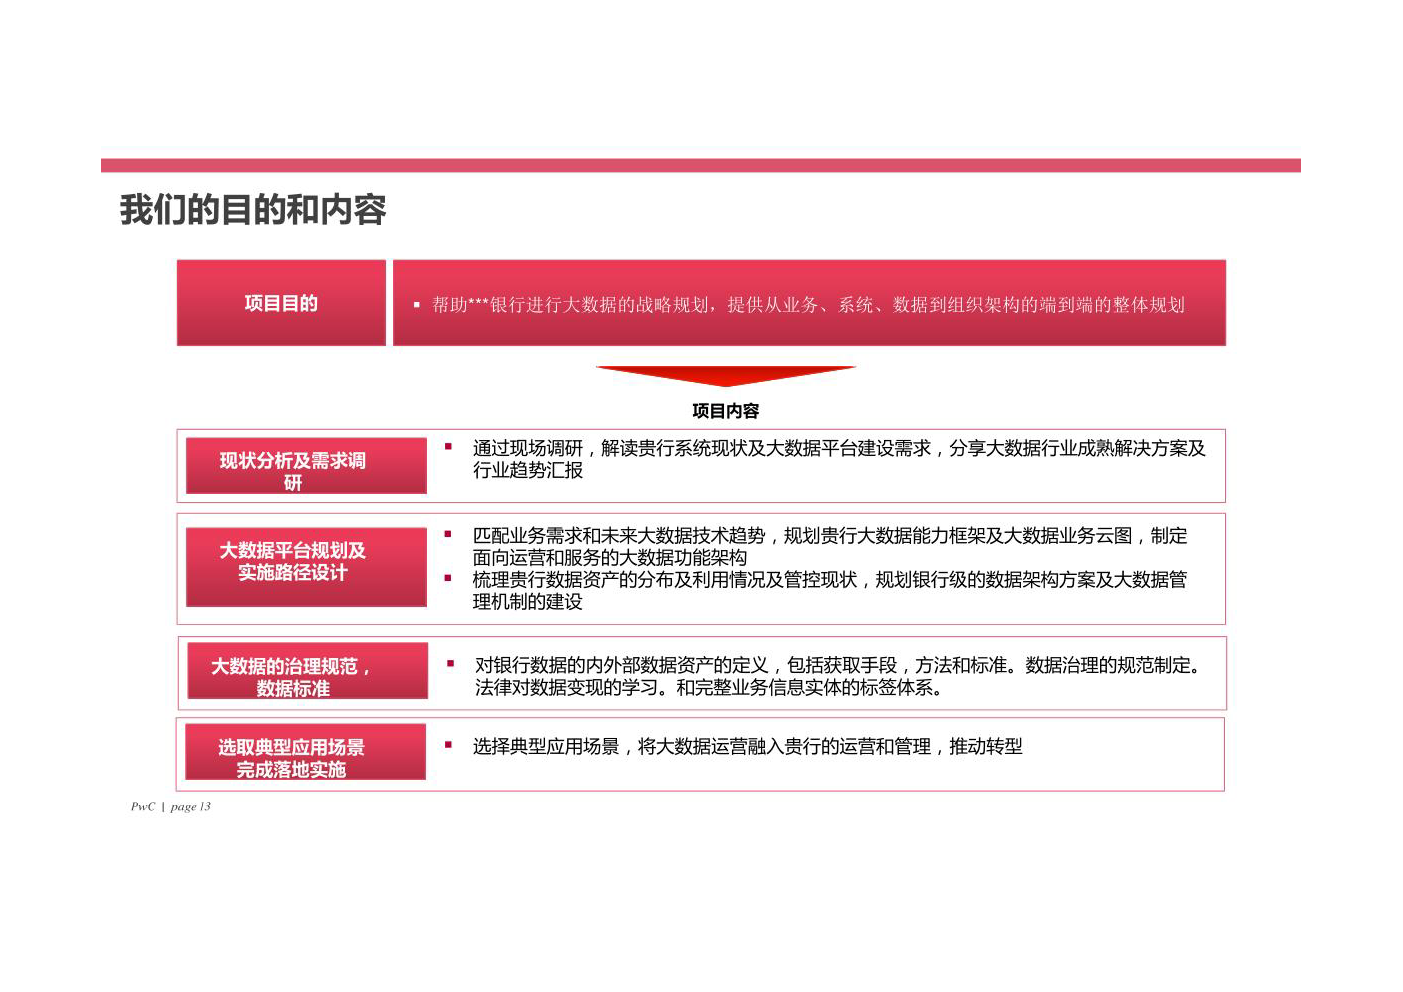Click the 选取典型应用场景完成落地实施 box
Image resolution: width=1403 pixels, height=992 pixels.
pyautogui.click(x=306, y=752)
